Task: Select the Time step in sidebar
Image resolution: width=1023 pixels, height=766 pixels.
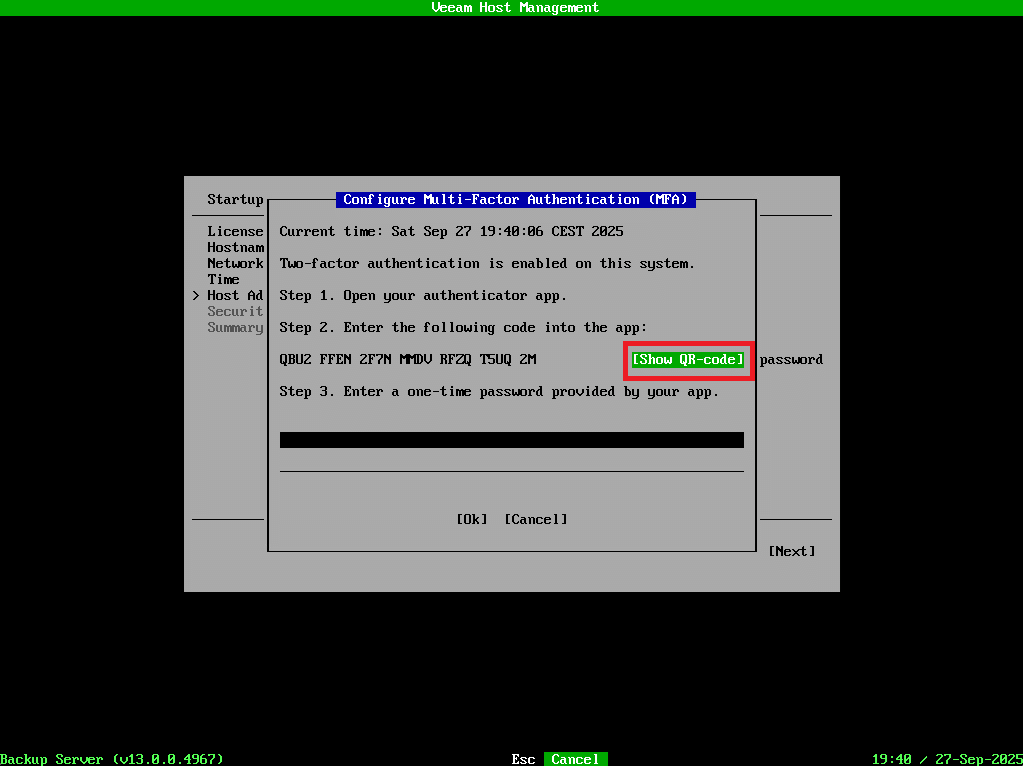Action: [223, 279]
